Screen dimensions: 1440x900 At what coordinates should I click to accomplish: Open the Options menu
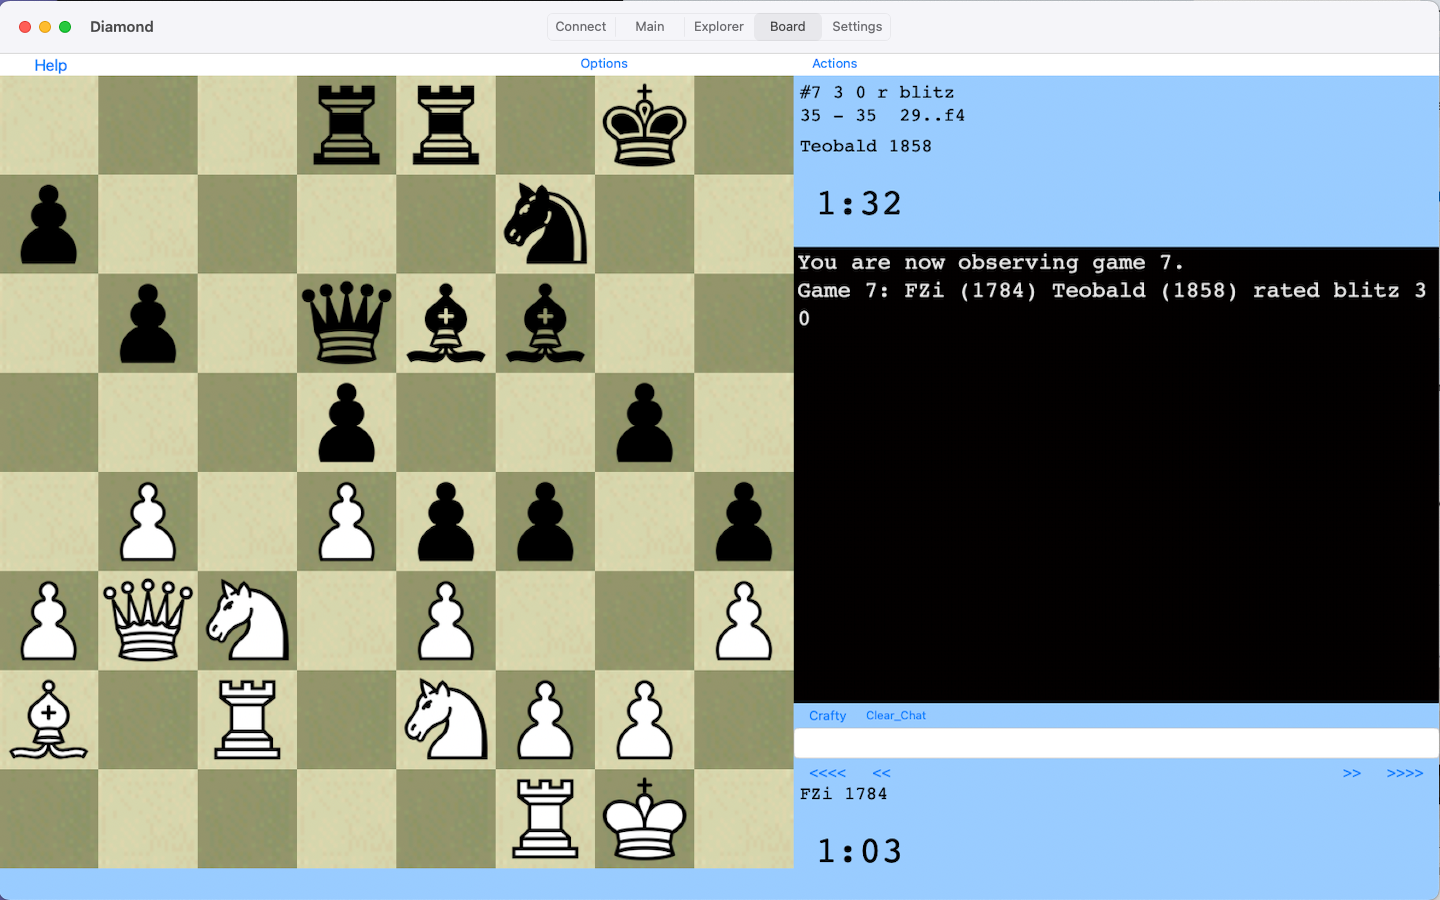tap(604, 63)
